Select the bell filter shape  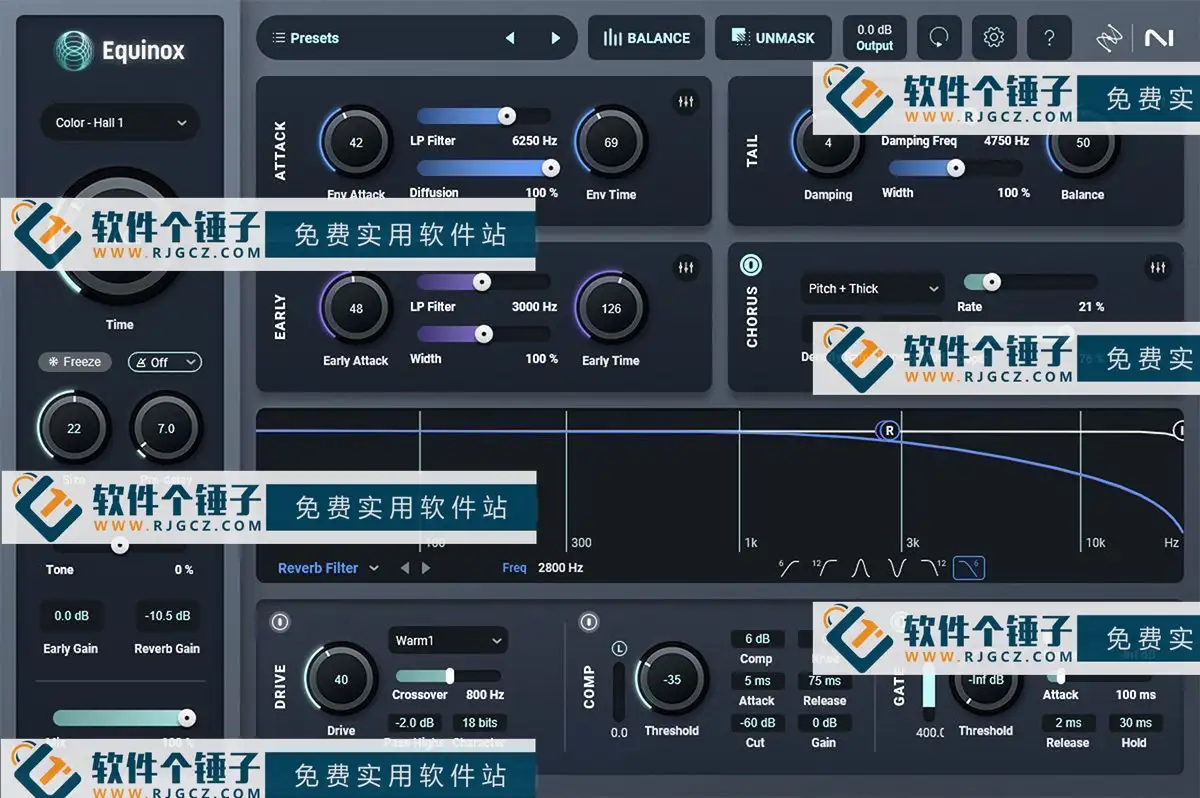tap(861, 568)
